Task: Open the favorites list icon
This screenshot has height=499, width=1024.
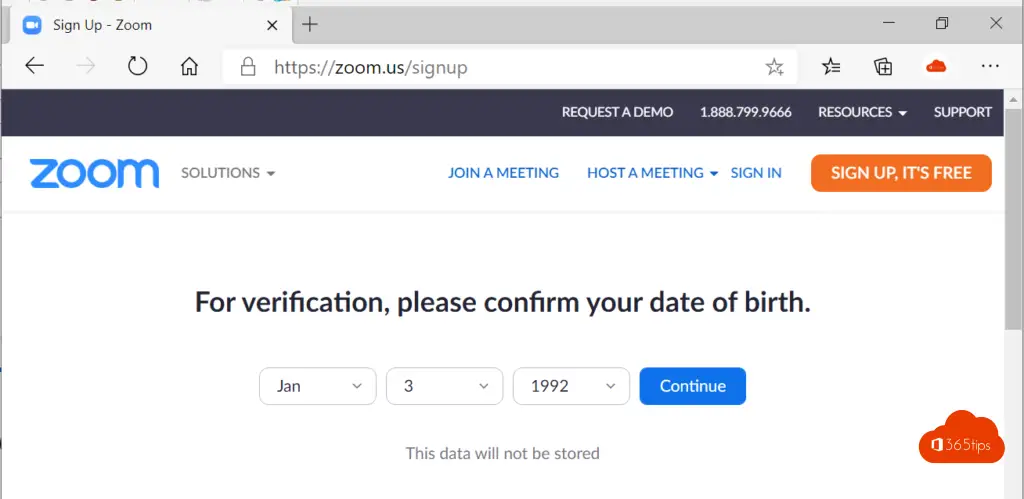Action: [x=831, y=67]
